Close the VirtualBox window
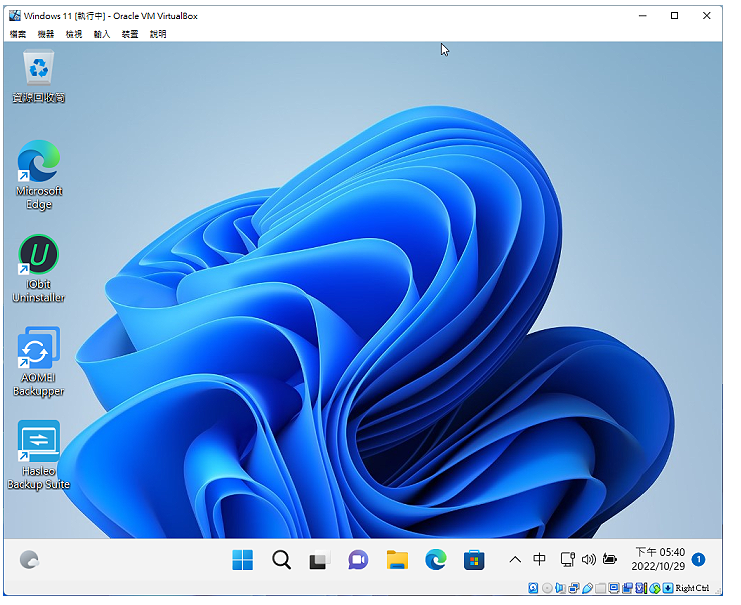Viewport: 741px width, 605px height. coord(707,16)
